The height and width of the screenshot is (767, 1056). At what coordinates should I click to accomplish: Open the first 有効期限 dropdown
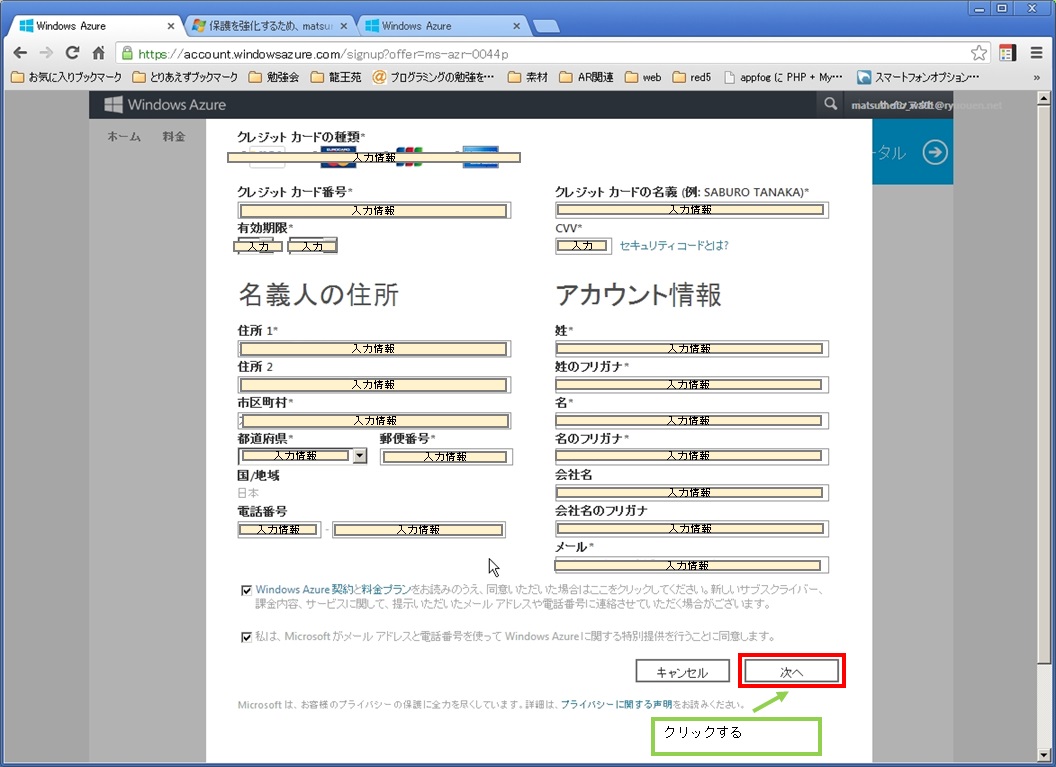(x=259, y=246)
